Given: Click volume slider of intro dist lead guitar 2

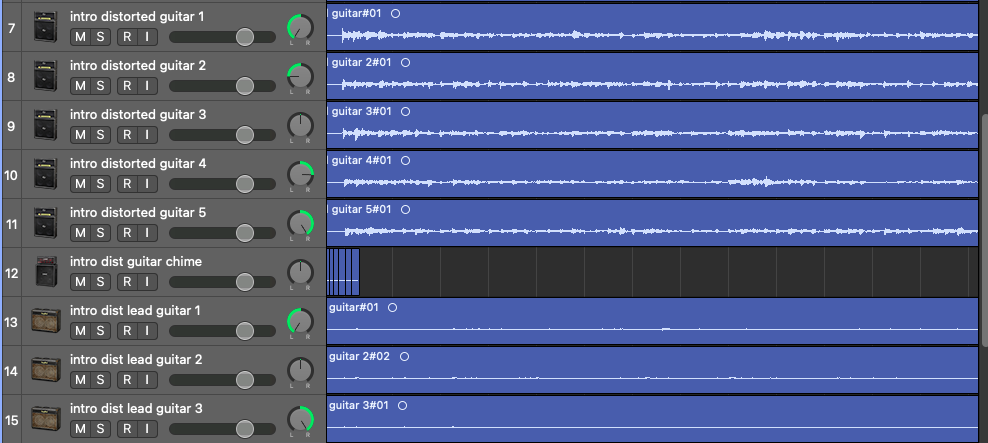Looking at the screenshot, I should click(222, 381).
